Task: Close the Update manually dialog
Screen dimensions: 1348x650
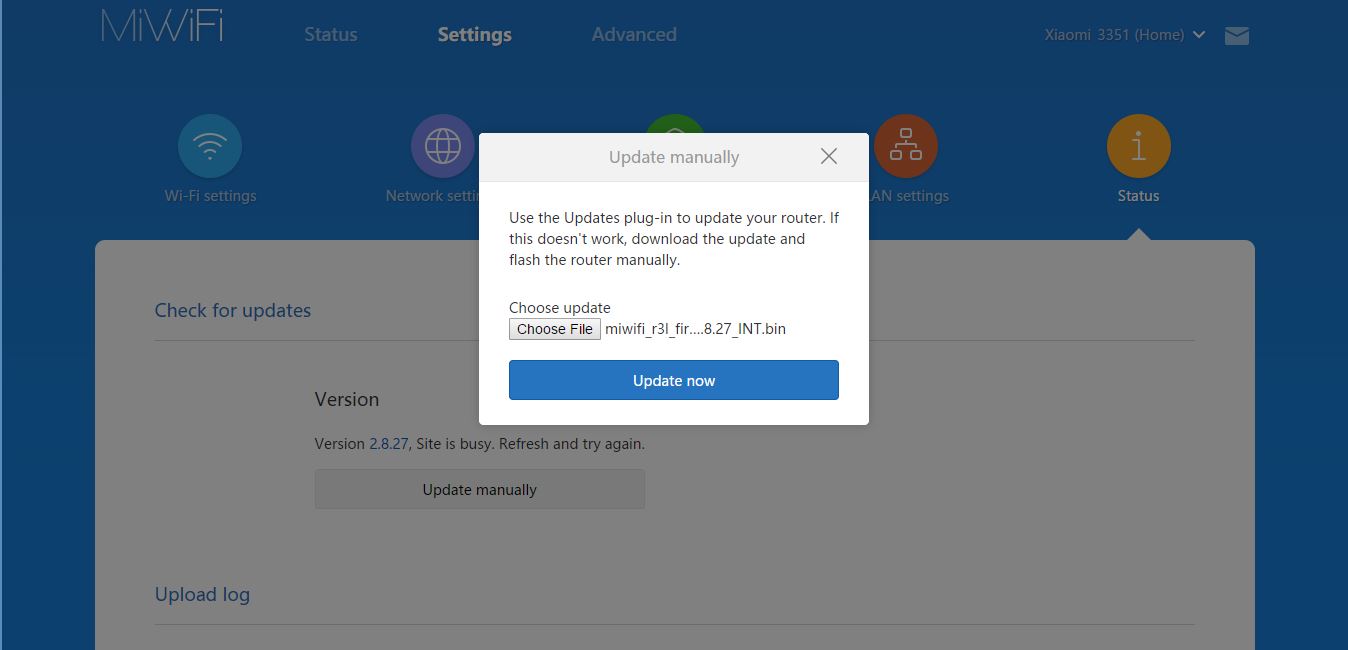Action: click(x=828, y=156)
